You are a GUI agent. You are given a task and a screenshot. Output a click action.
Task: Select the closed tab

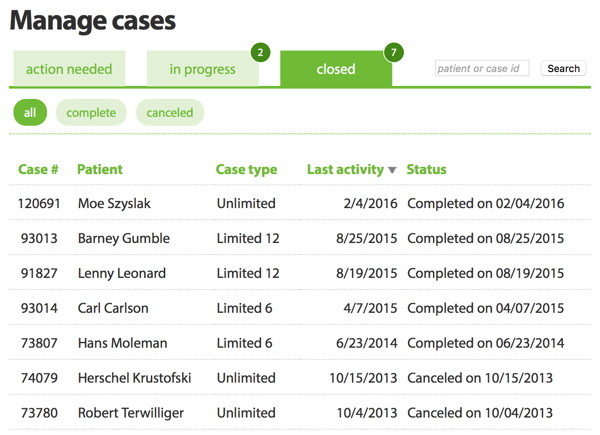336,69
